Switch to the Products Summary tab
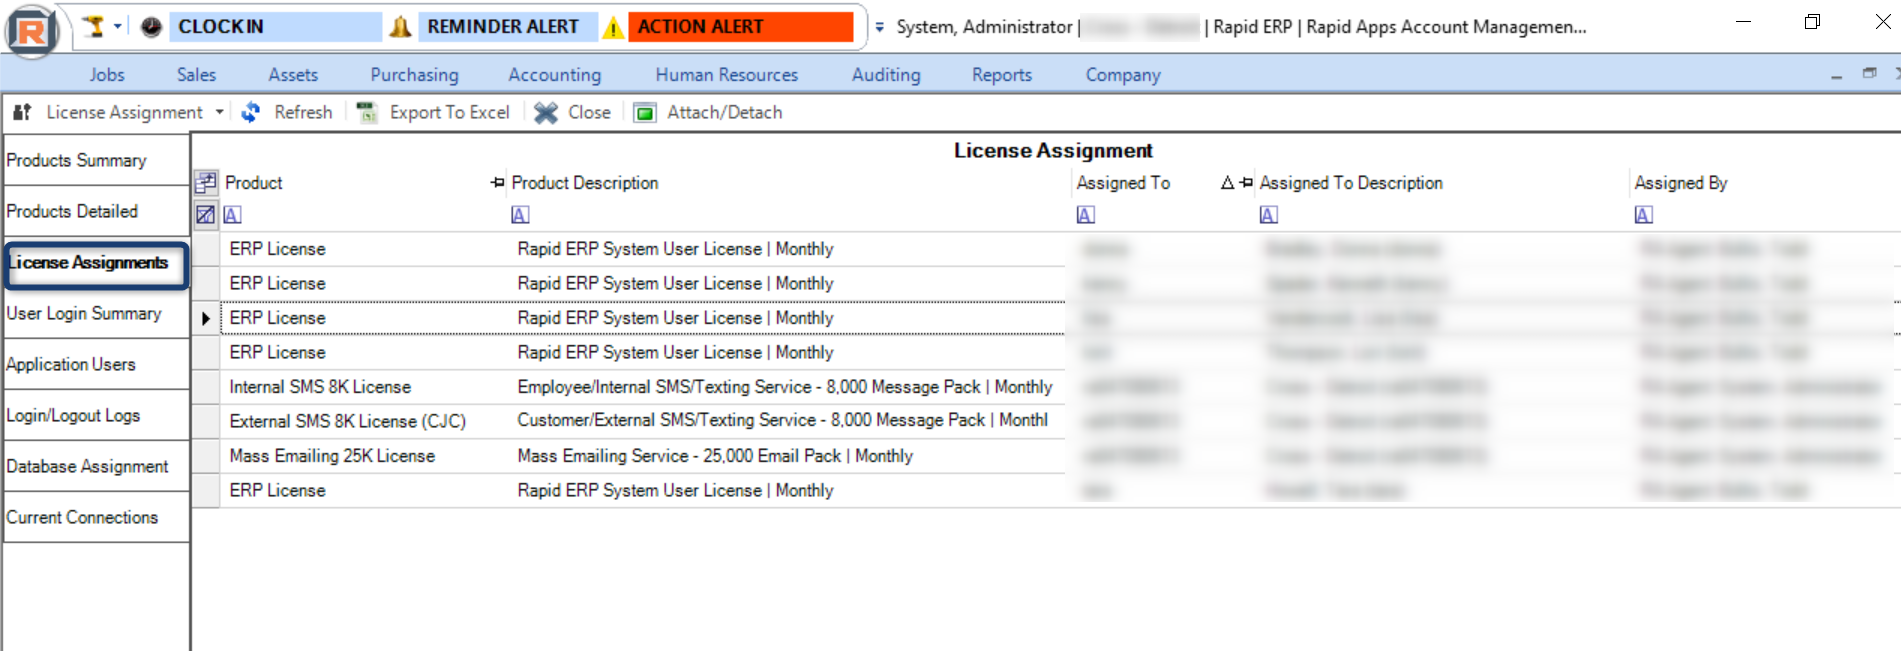Screen dimensions: 1901x651 point(96,160)
